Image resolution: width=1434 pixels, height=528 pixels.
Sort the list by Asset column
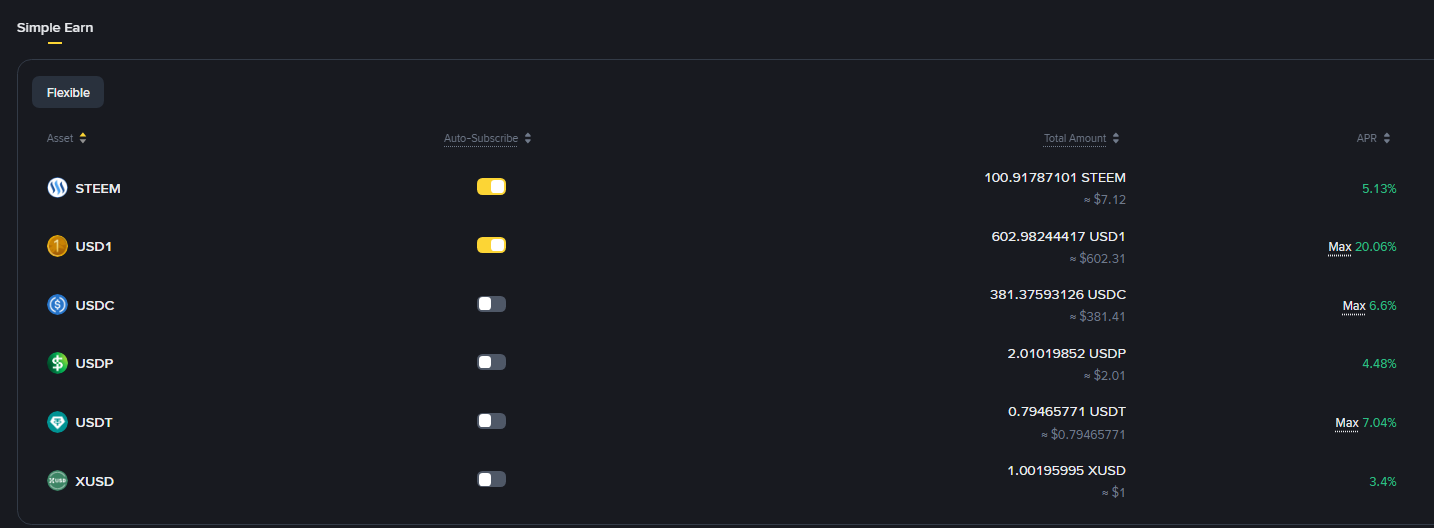(83, 138)
